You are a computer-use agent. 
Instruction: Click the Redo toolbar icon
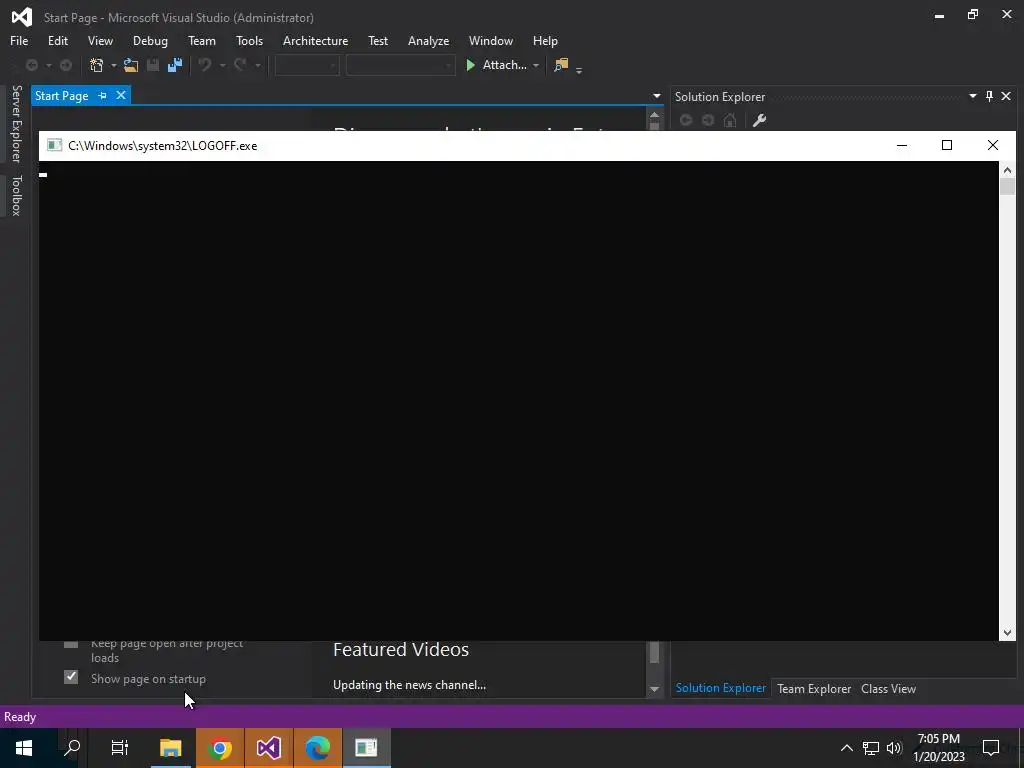240,65
